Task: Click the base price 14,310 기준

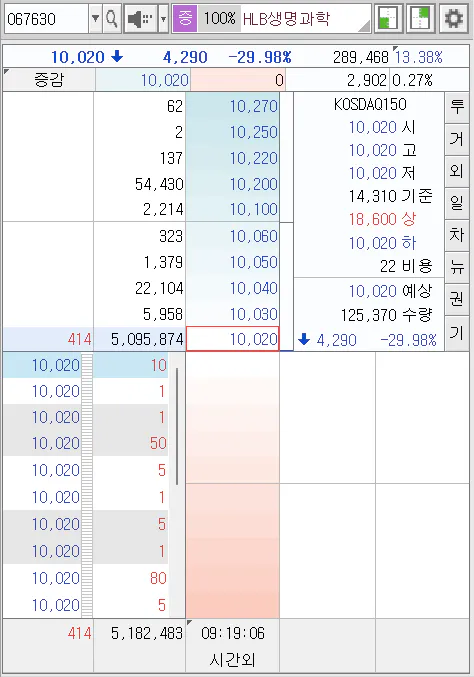Action: coord(390,196)
